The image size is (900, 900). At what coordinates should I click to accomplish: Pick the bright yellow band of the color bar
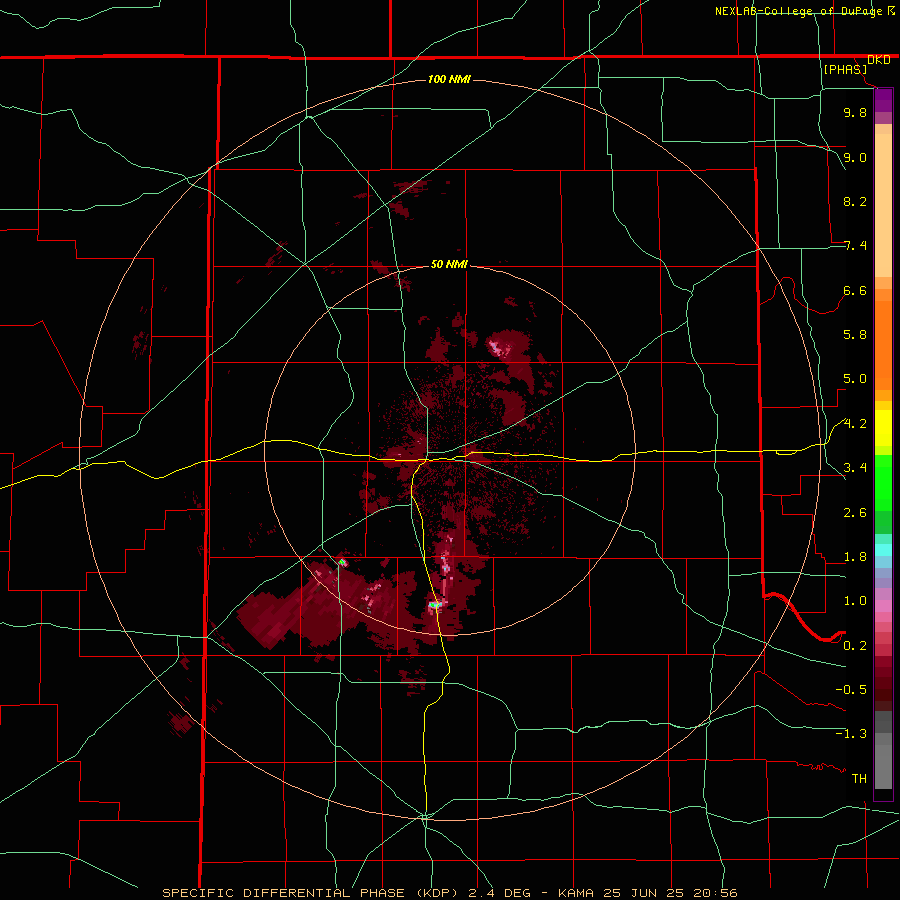tap(883, 428)
